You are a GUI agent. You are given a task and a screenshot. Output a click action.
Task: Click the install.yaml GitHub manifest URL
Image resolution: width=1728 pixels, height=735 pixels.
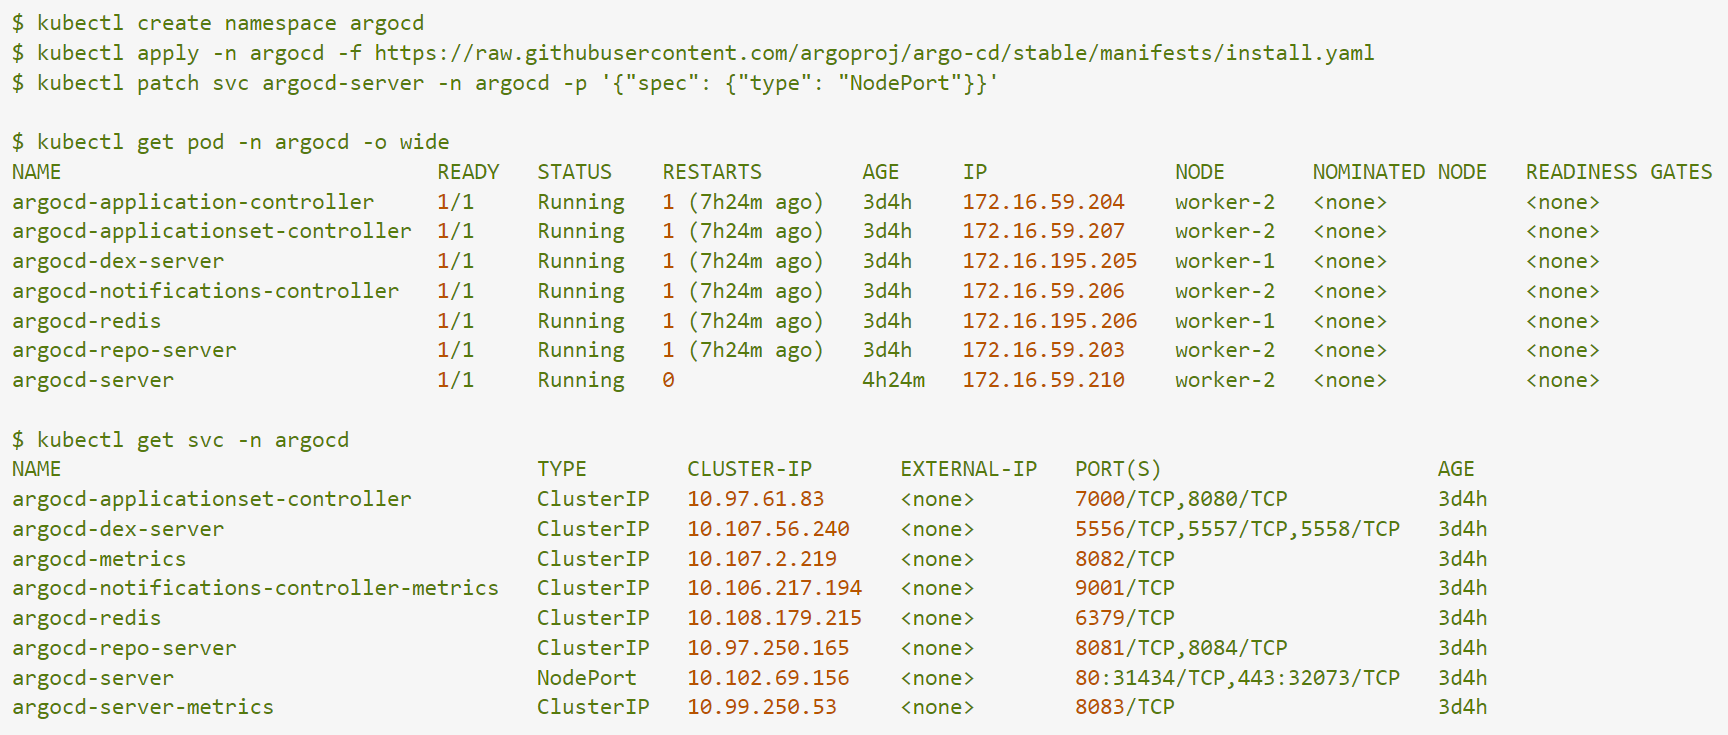[x=874, y=53]
